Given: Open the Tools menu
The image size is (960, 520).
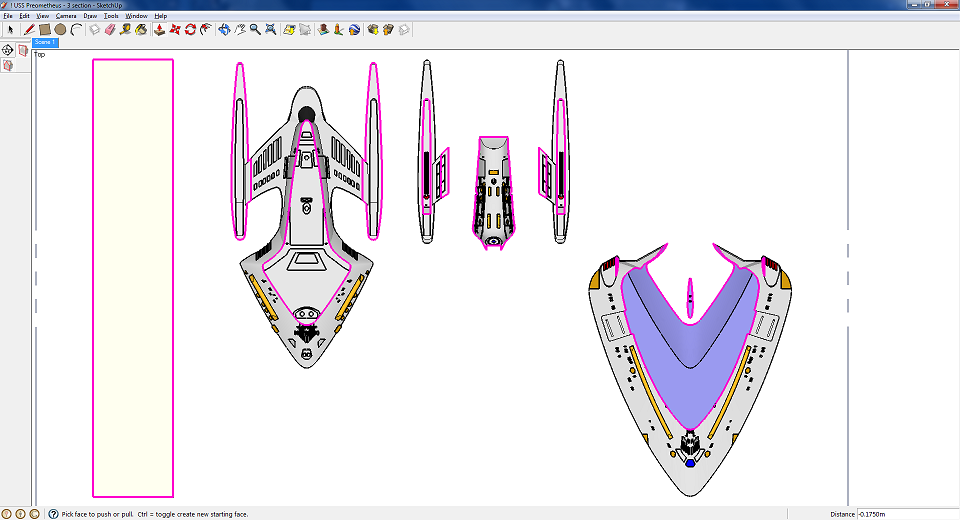Looking at the screenshot, I should [x=111, y=16].
